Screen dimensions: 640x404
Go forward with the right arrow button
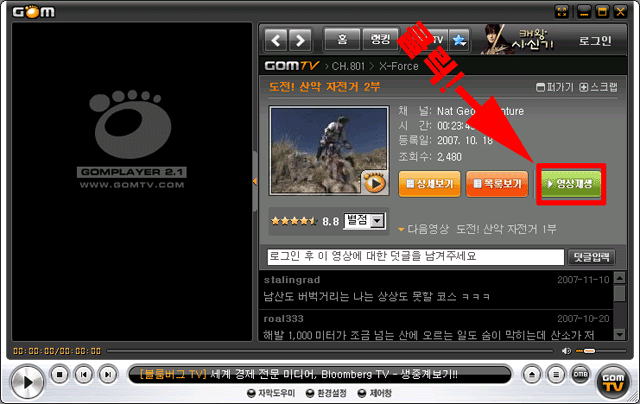coord(299,41)
